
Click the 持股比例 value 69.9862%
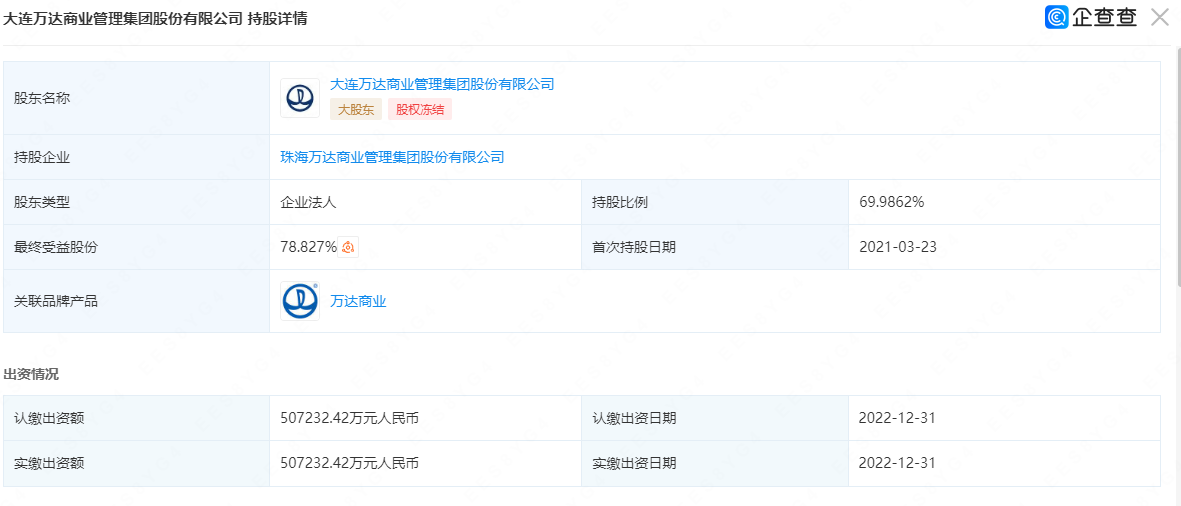(x=891, y=202)
